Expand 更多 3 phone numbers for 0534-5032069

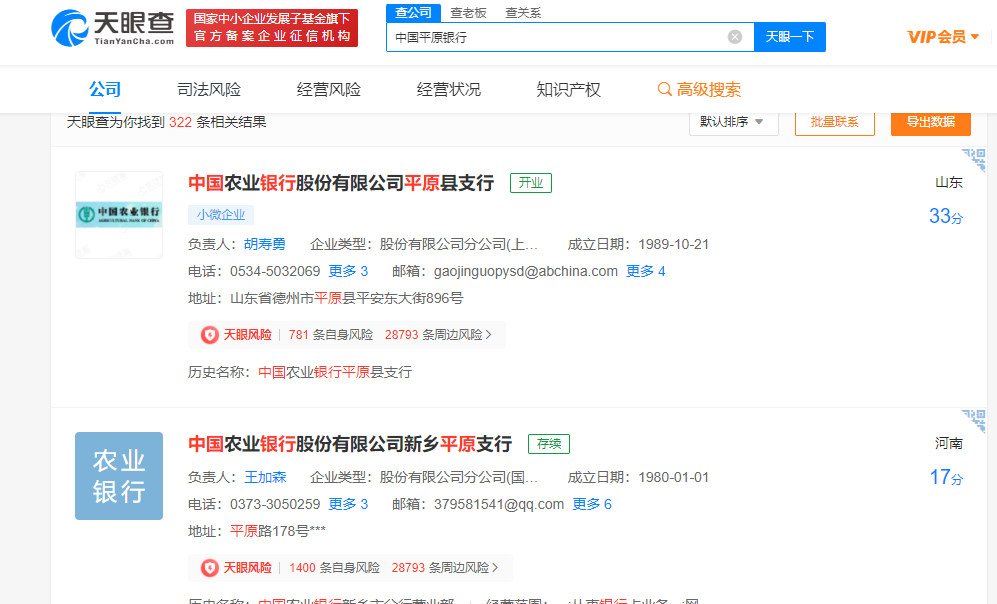[348, 271]
